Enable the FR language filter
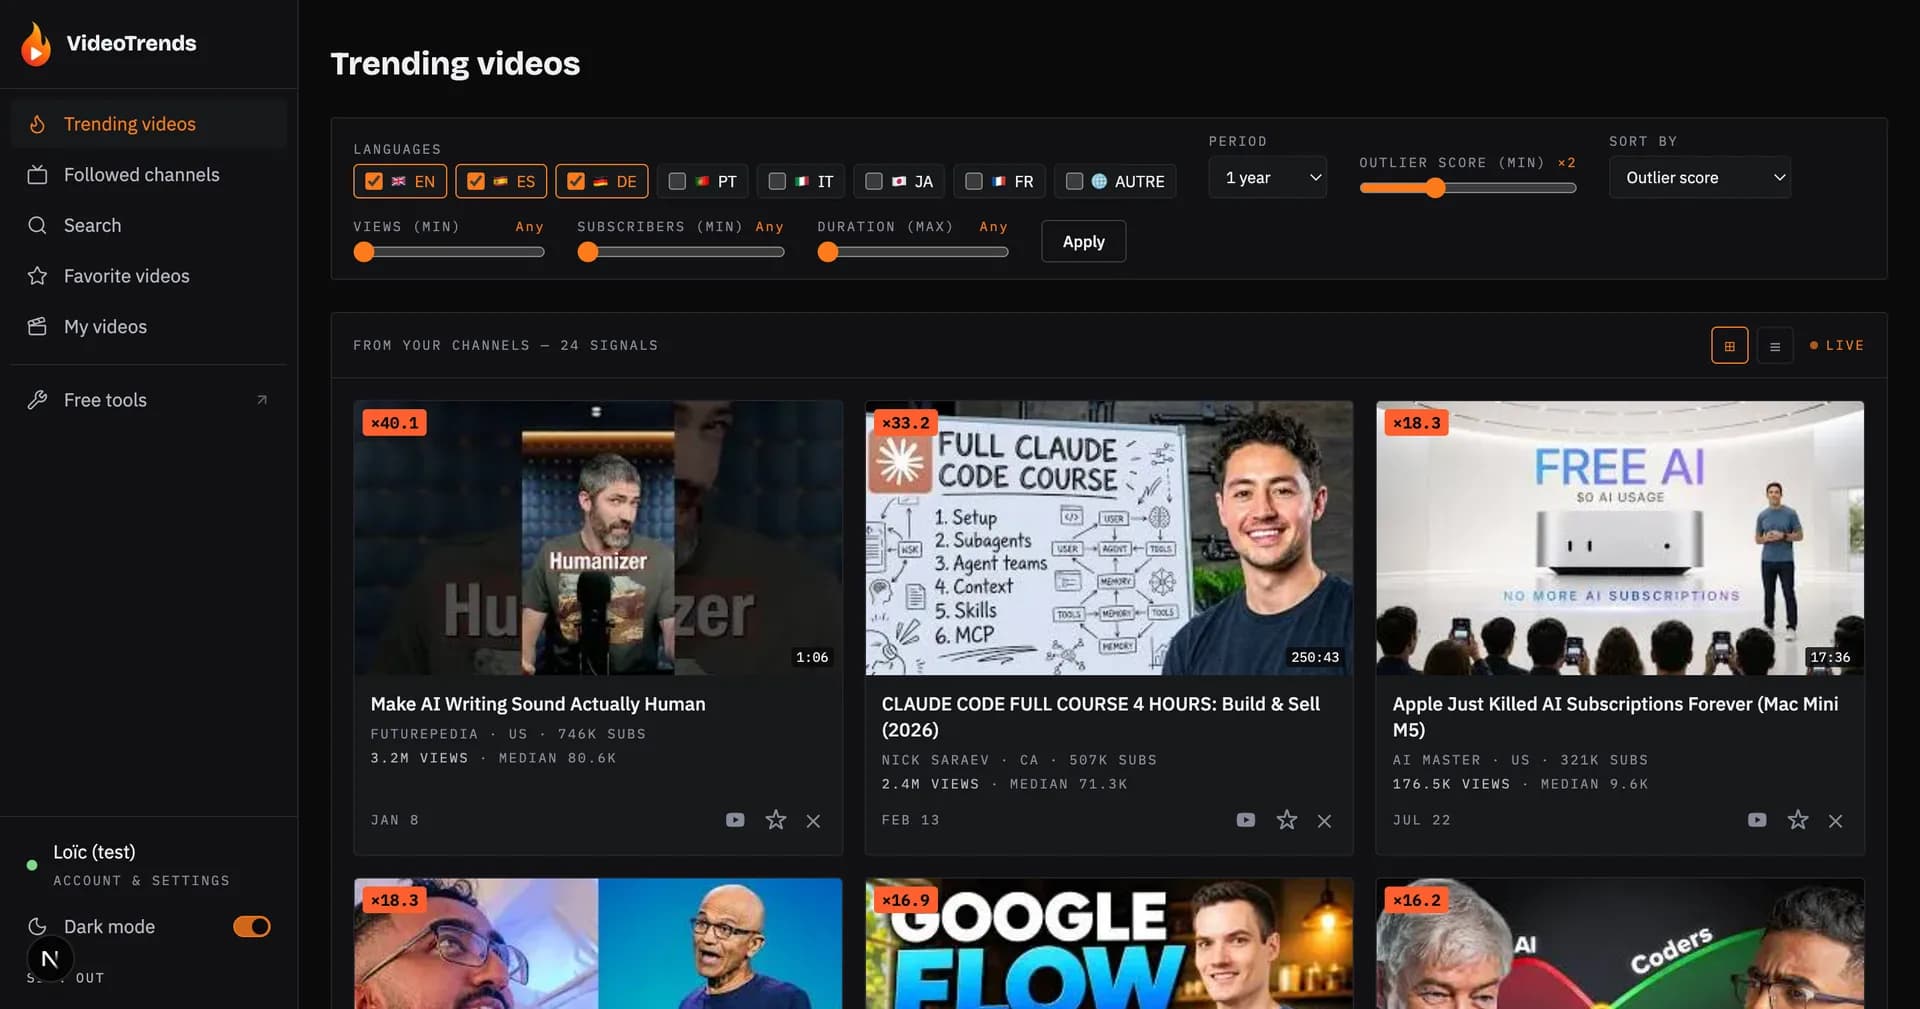1920x1009 pixels. [999, 181]
